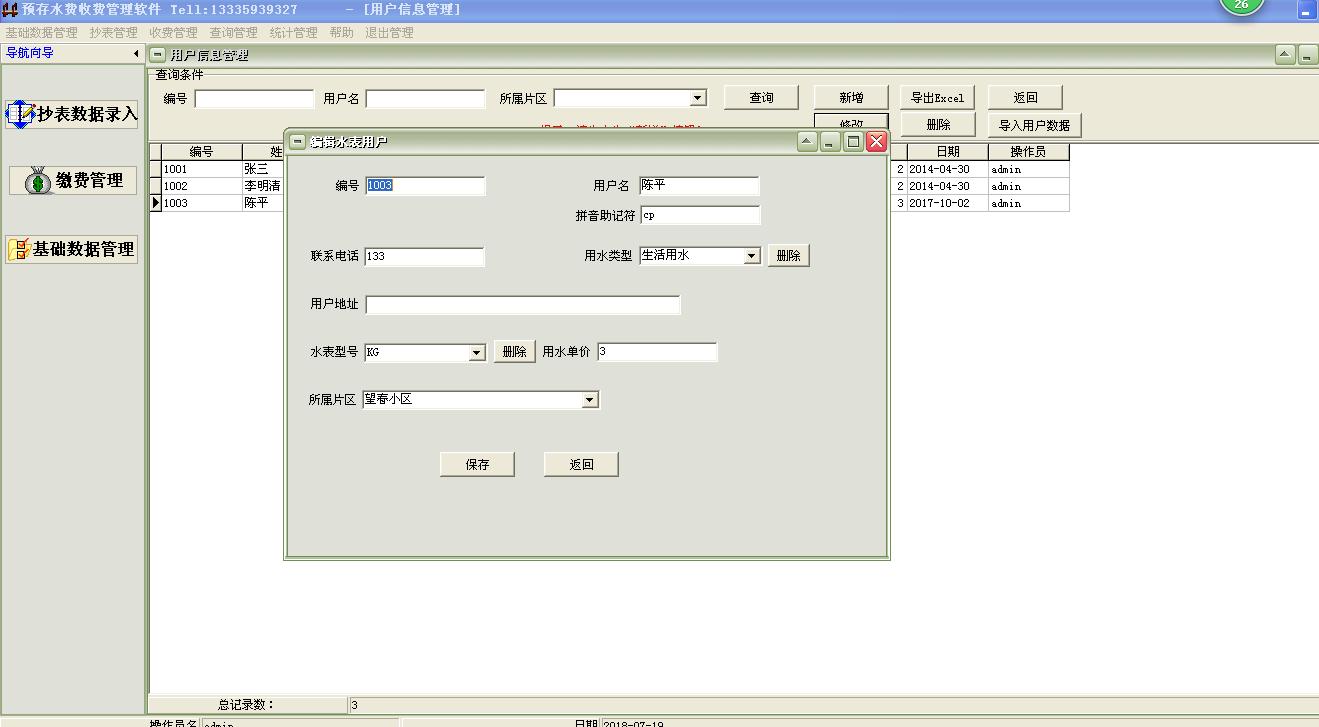Screen dimensions: 1319x727
Task: Open the 统计管理 menu
Action: pos(293,32)
